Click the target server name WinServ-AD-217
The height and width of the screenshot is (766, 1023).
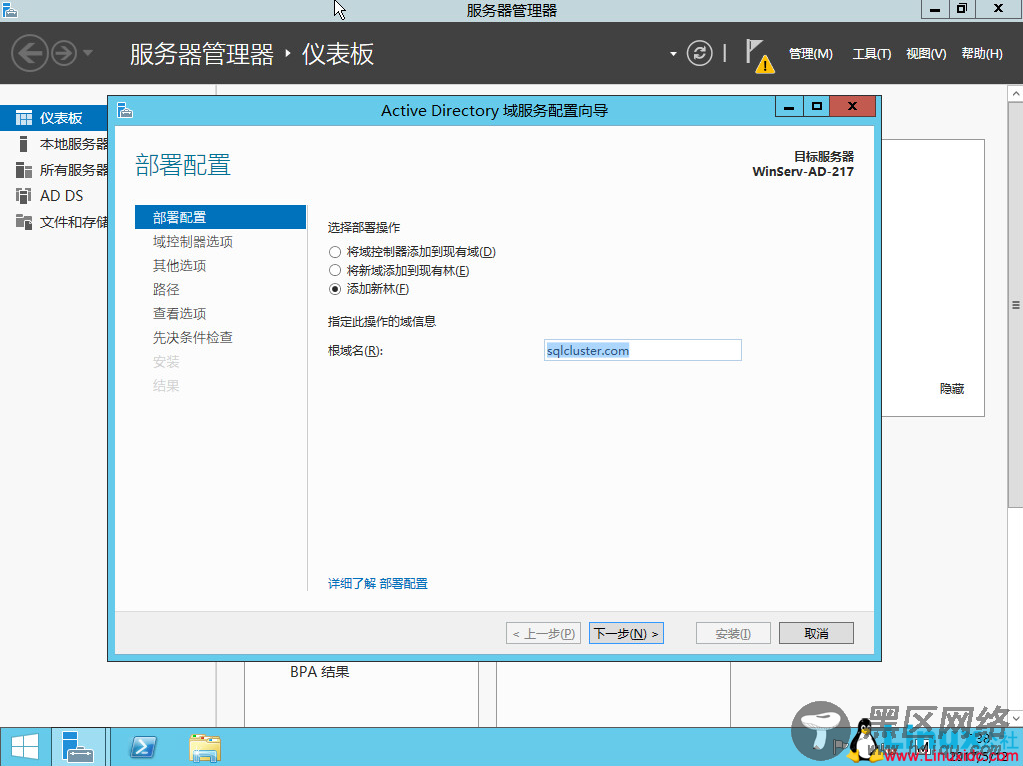click(x=803, y=172)
